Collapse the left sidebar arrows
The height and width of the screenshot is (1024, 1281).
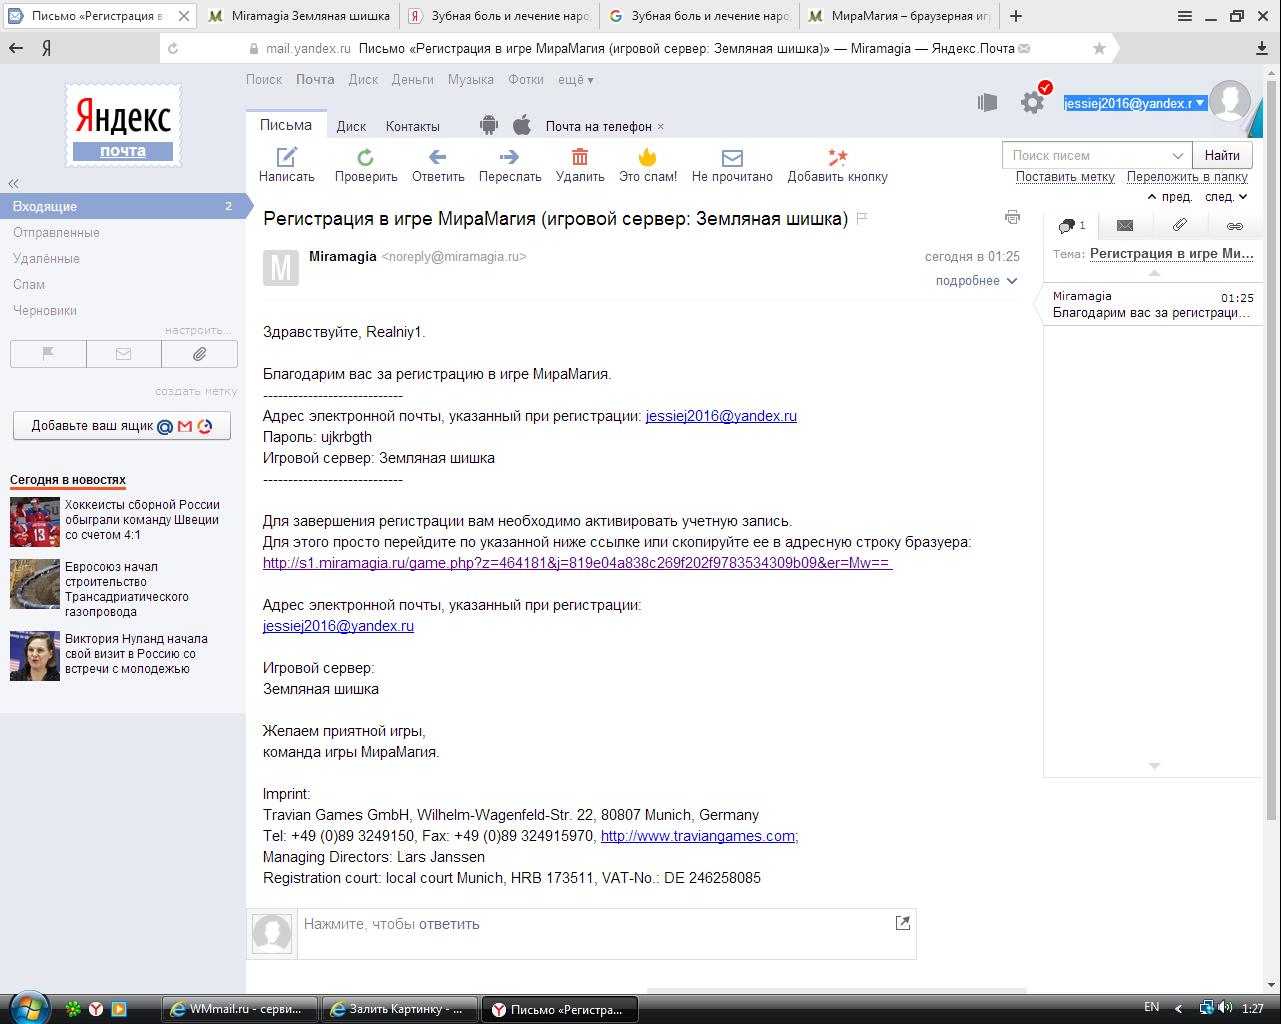[x=14, y=183]
